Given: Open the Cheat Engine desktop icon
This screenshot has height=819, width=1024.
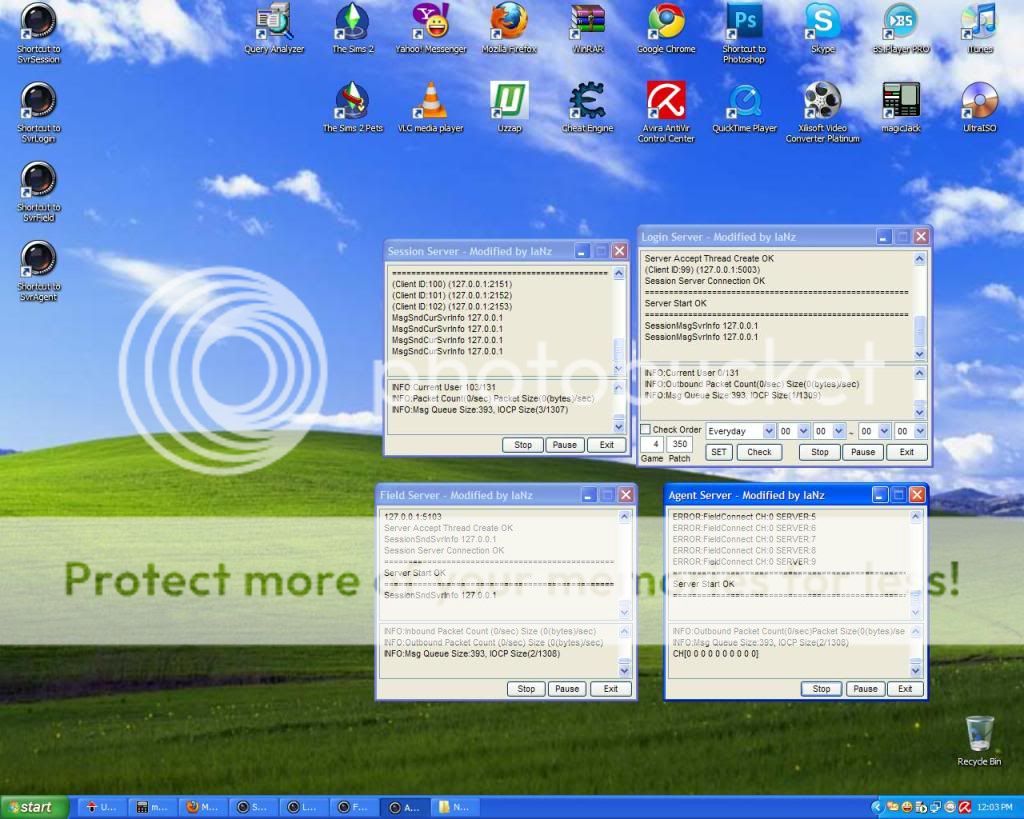Looking at the screenshot, I should [587, 102].
